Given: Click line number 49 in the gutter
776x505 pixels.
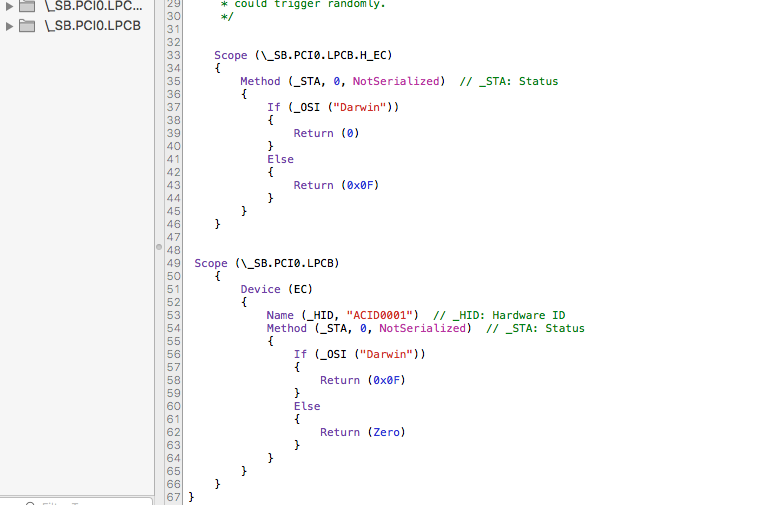Looking at the screenshot, I should tap(174, 263).
